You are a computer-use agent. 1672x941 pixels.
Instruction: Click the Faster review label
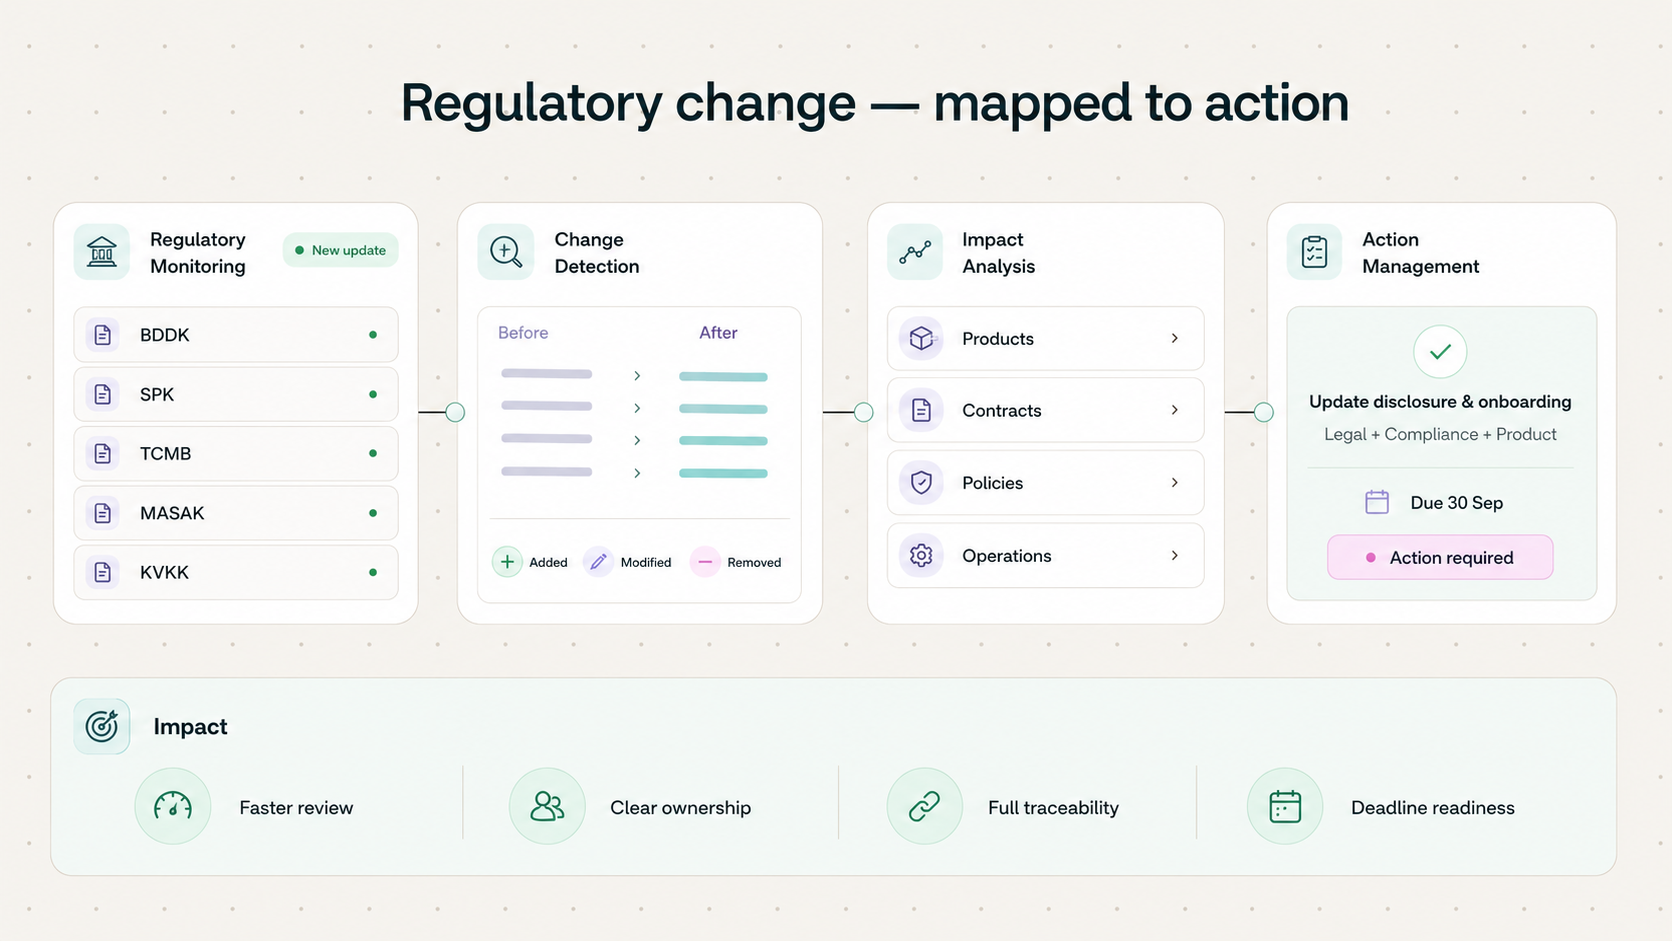(x=296, y=808)
